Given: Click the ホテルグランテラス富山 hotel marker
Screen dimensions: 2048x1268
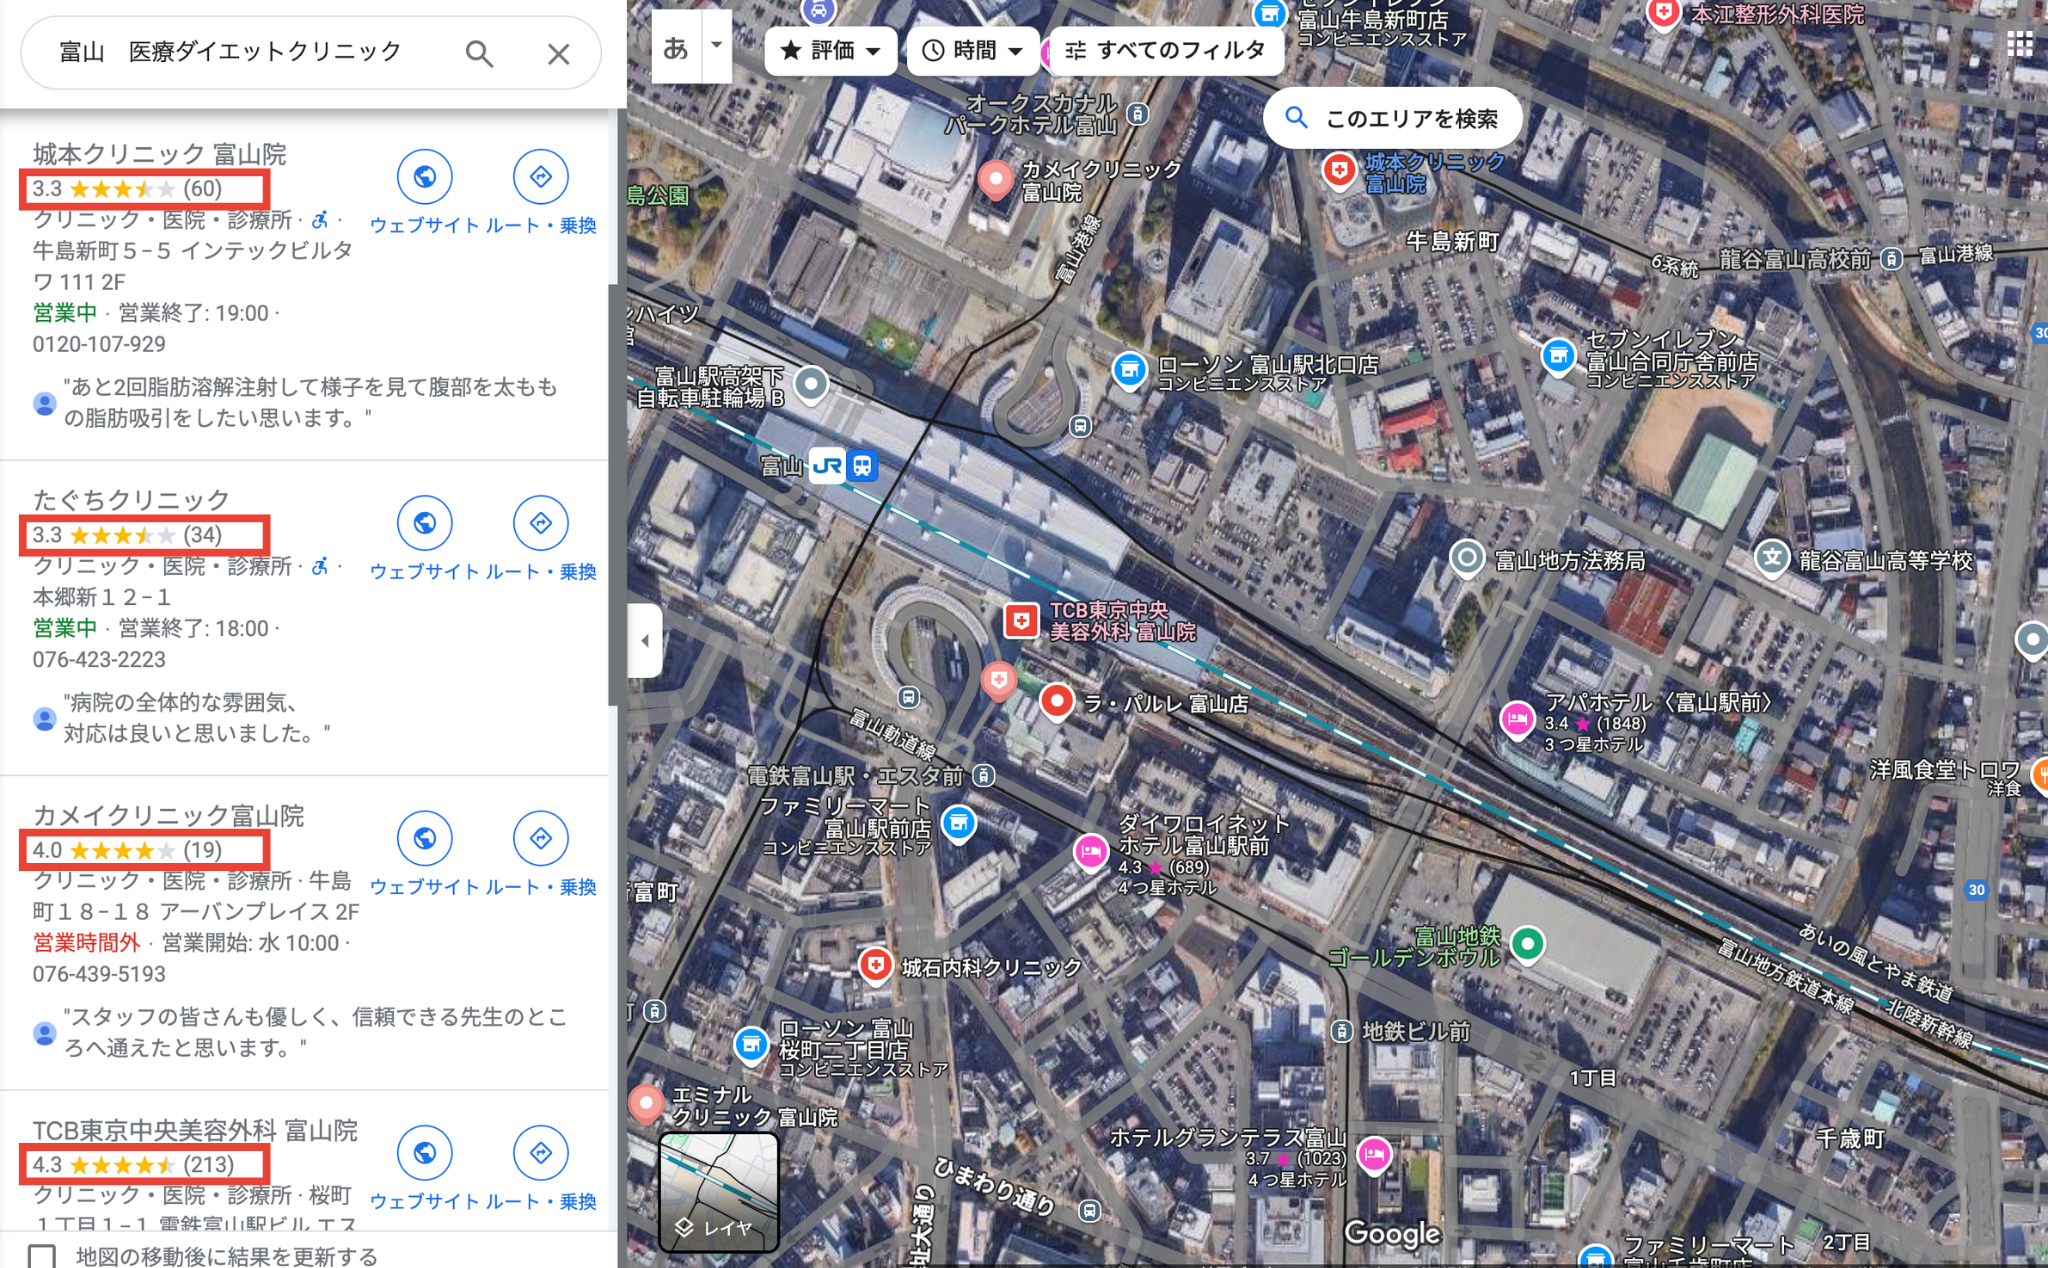Looking at the screenshot, I should (x=1375, y=1156).
